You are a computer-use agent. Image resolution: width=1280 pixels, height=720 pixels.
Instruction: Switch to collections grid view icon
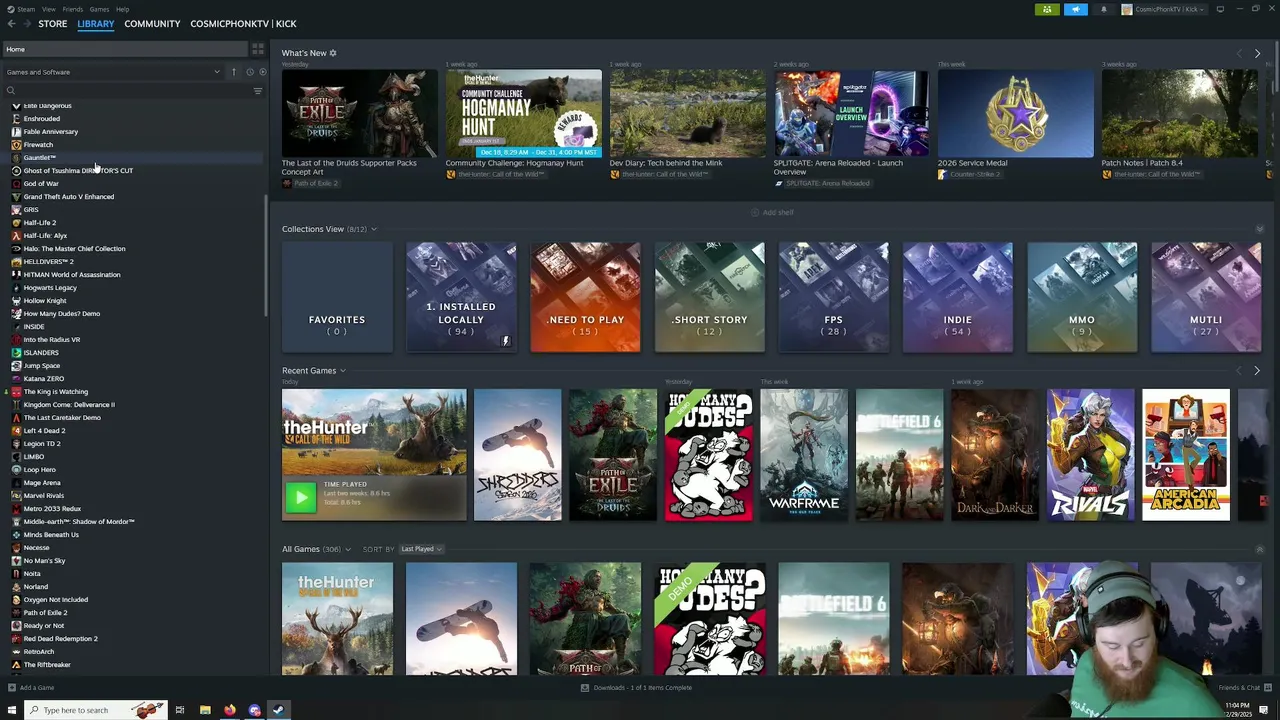pyautogui.click(x=258, y=49)
